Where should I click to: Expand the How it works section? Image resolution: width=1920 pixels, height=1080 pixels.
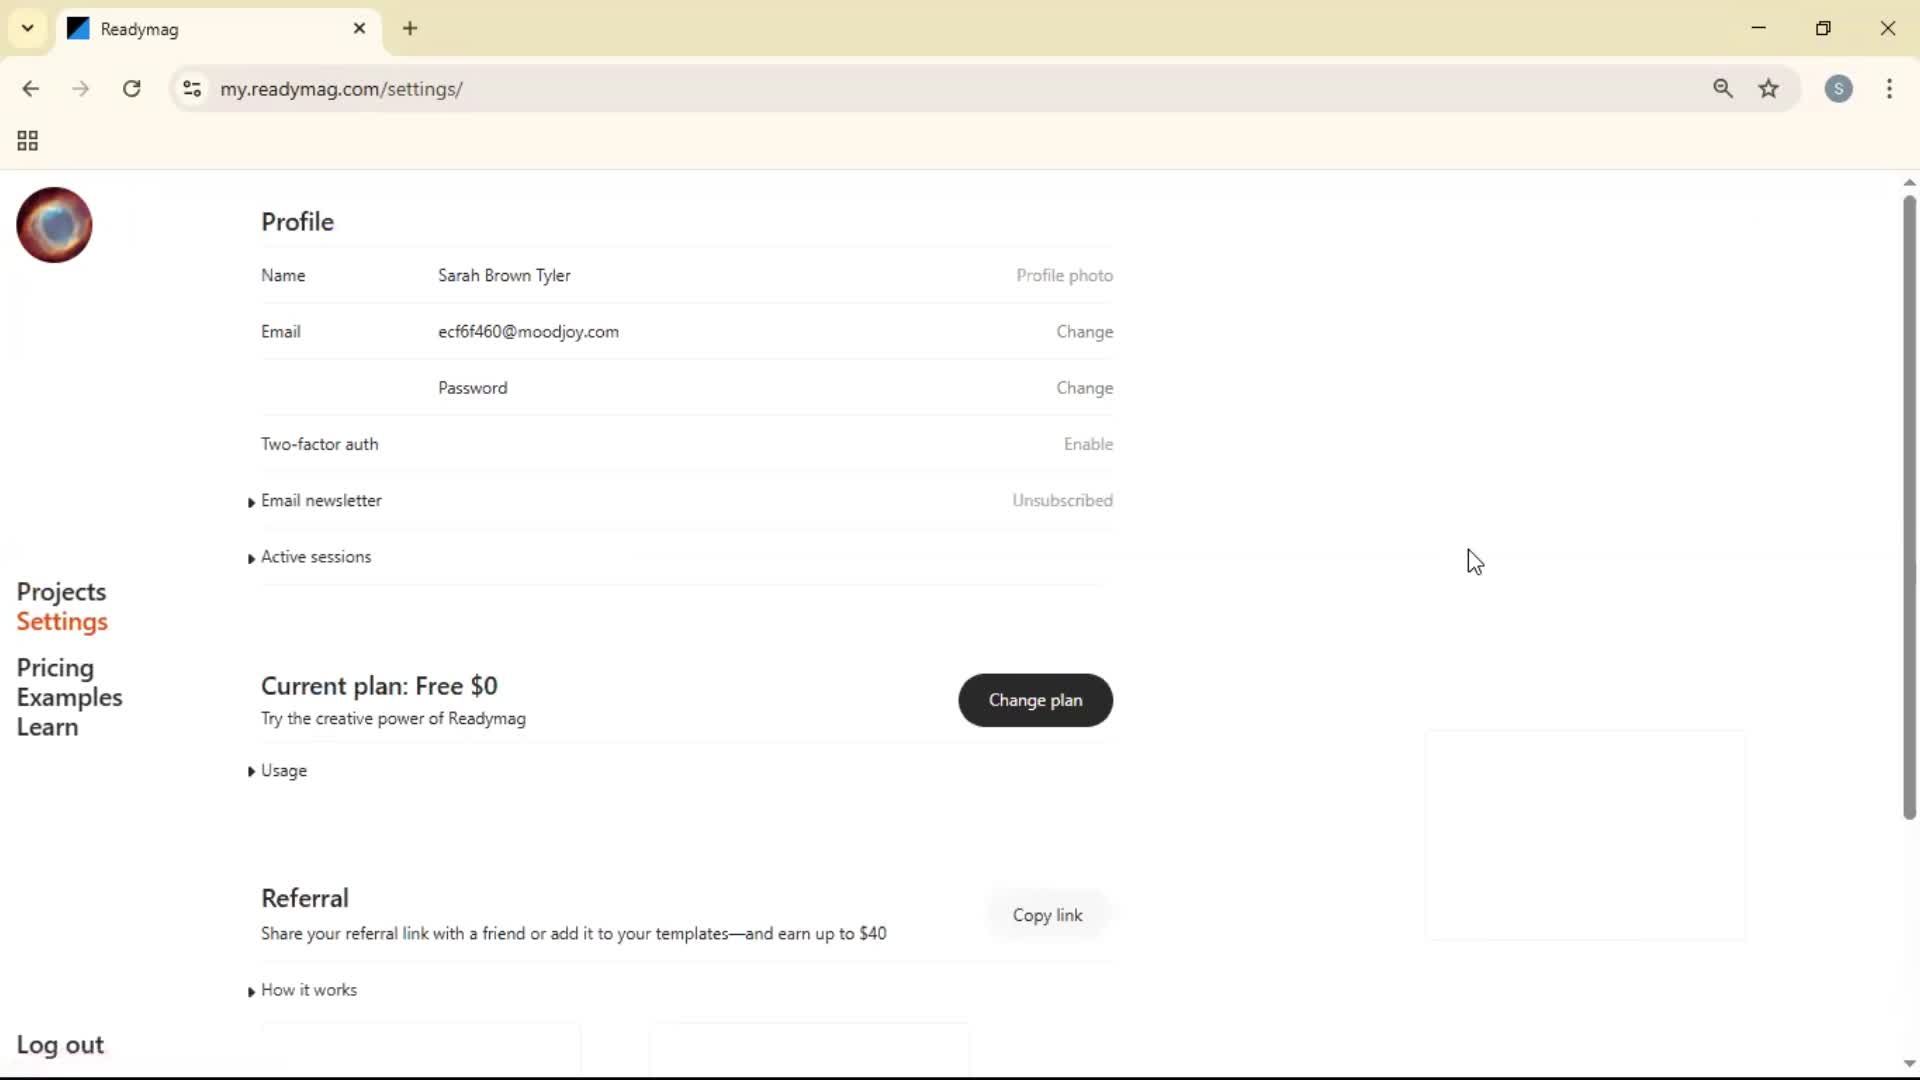pyautogui.click(x=308, y=990)
